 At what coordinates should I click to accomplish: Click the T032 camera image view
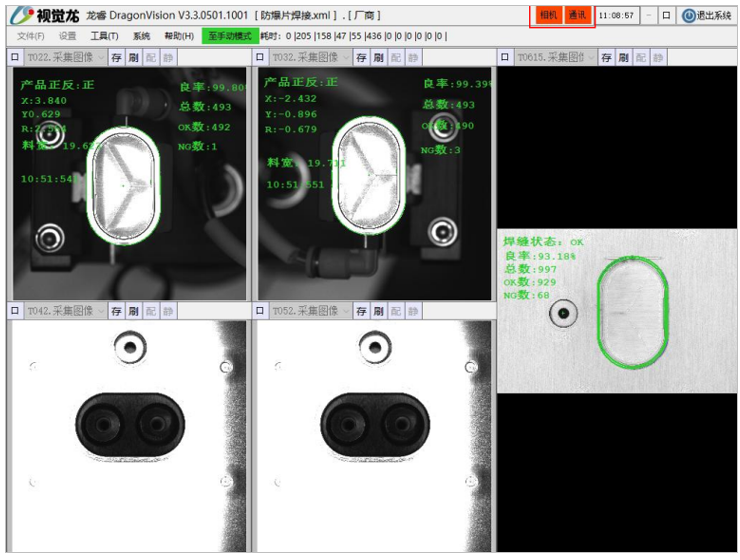point(374,183)
